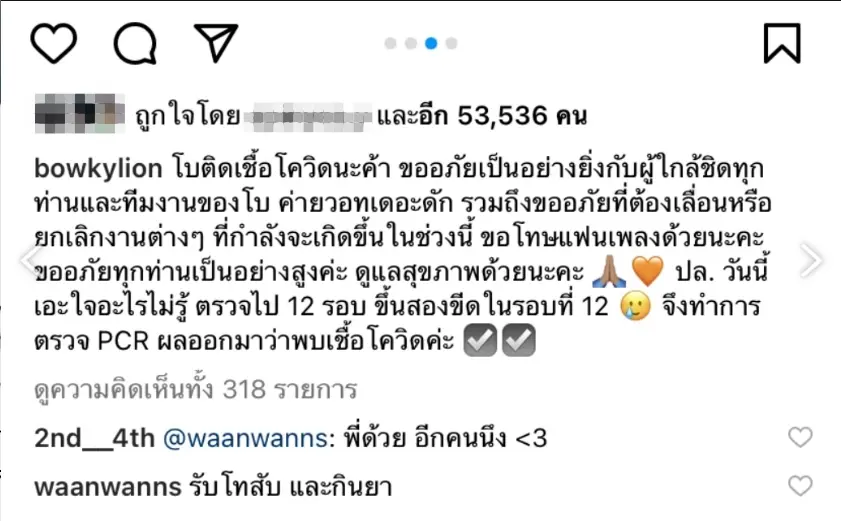This screenshot has width=841, height=521.
Task: Select the first carousel dot
Action: (390, 43)
